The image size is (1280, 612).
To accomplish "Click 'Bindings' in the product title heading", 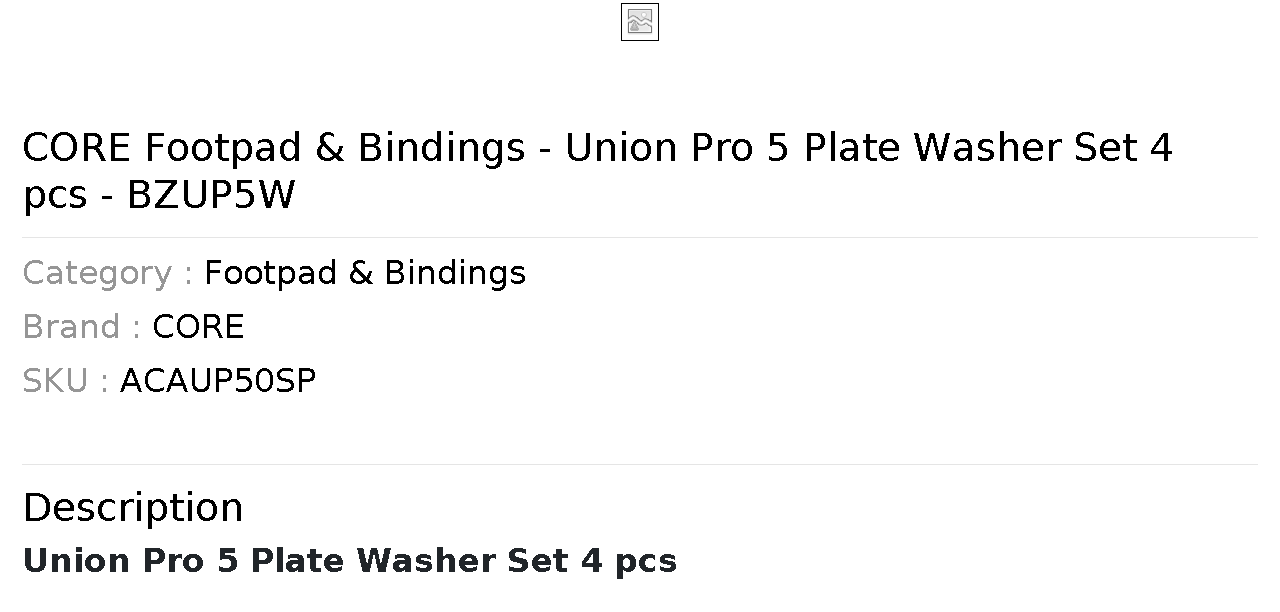I will (442, 149).
